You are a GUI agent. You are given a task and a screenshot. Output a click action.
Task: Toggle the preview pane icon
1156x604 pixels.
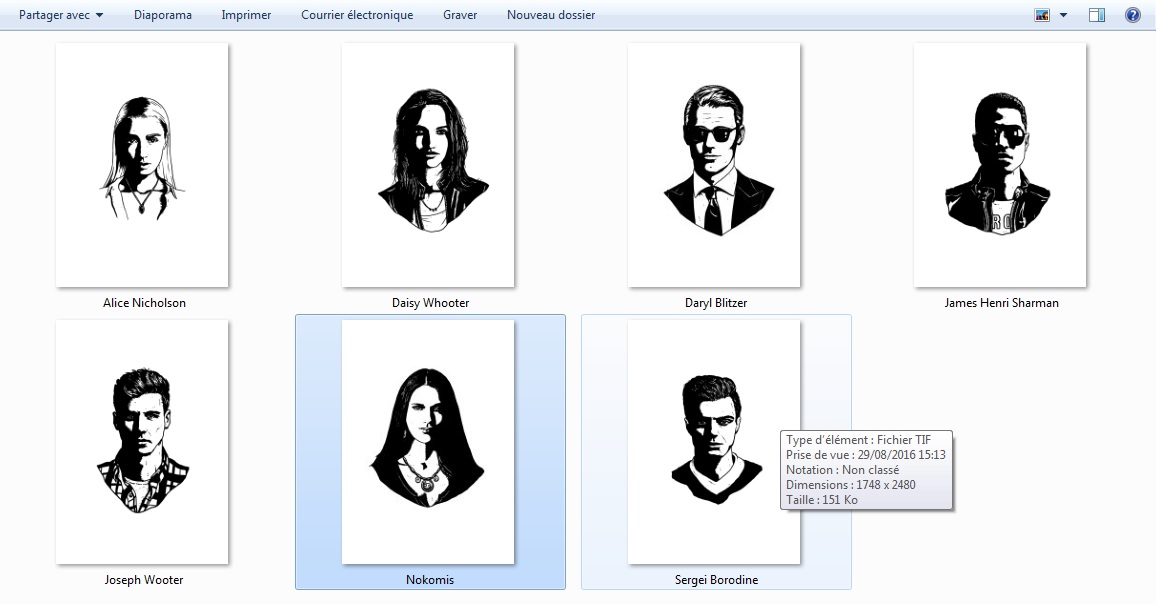click(x=1096, y=15)
